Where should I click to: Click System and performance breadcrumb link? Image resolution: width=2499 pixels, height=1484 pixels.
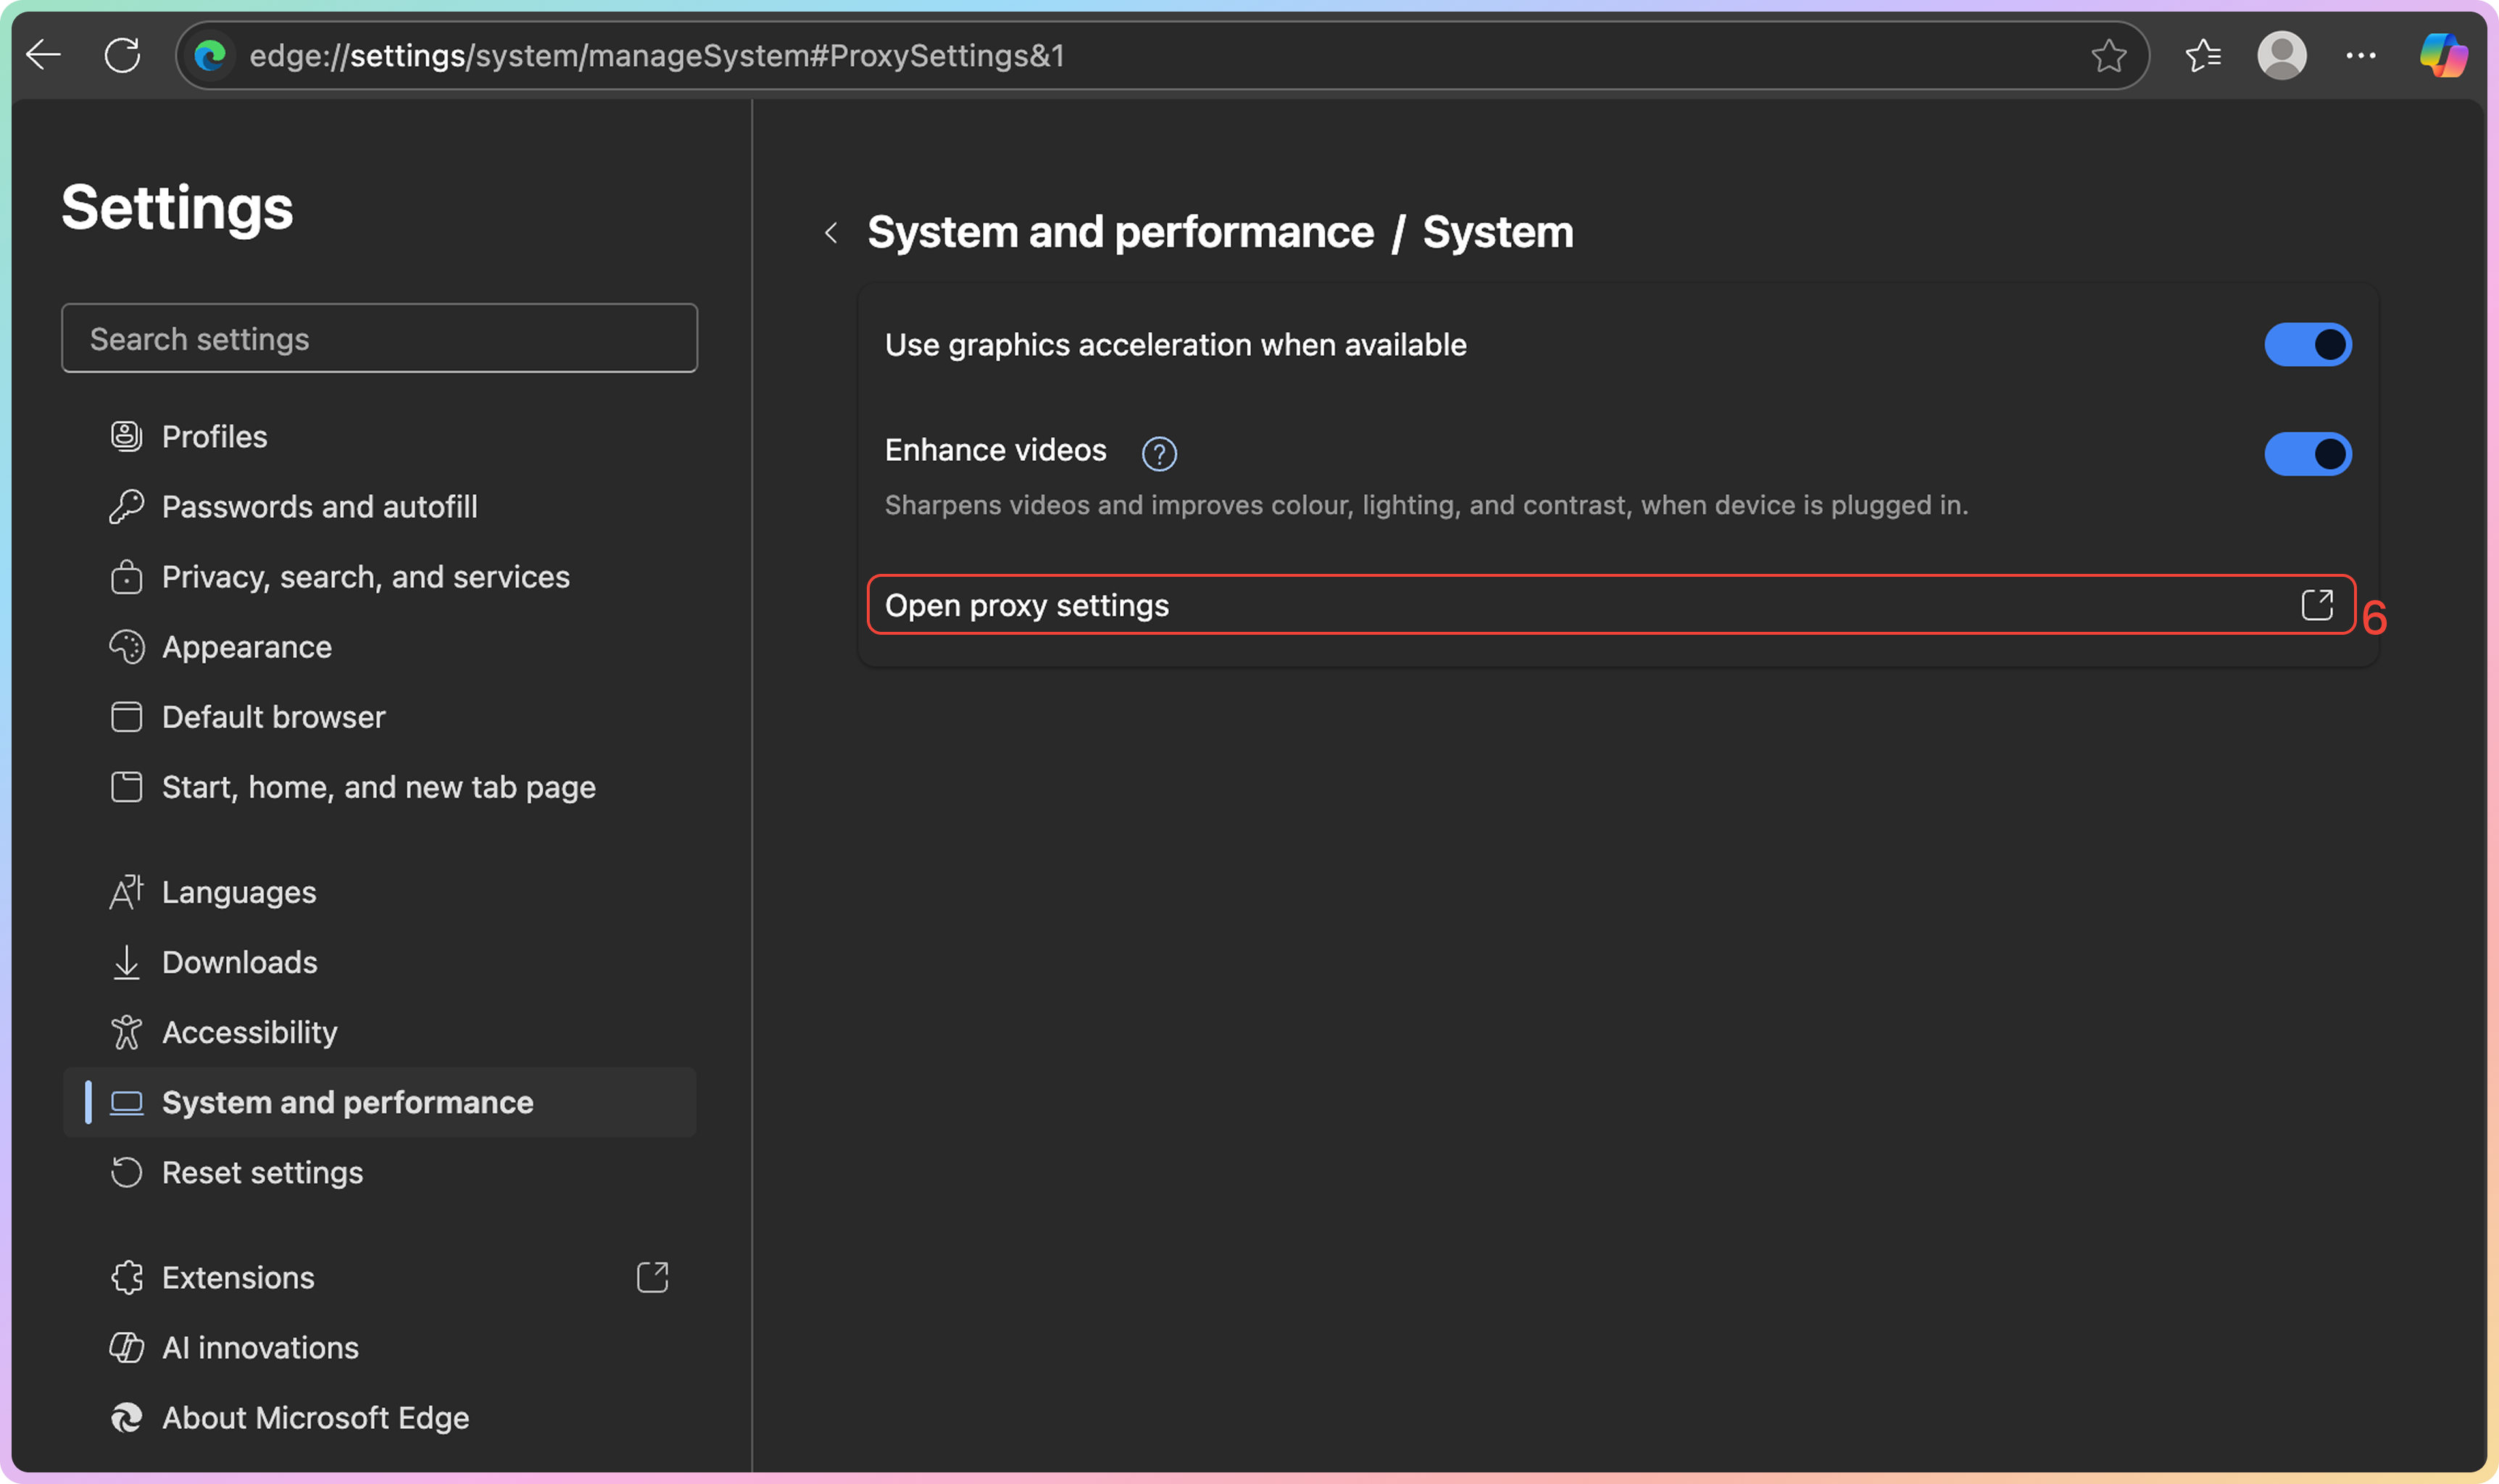(x=1120, y=233)
